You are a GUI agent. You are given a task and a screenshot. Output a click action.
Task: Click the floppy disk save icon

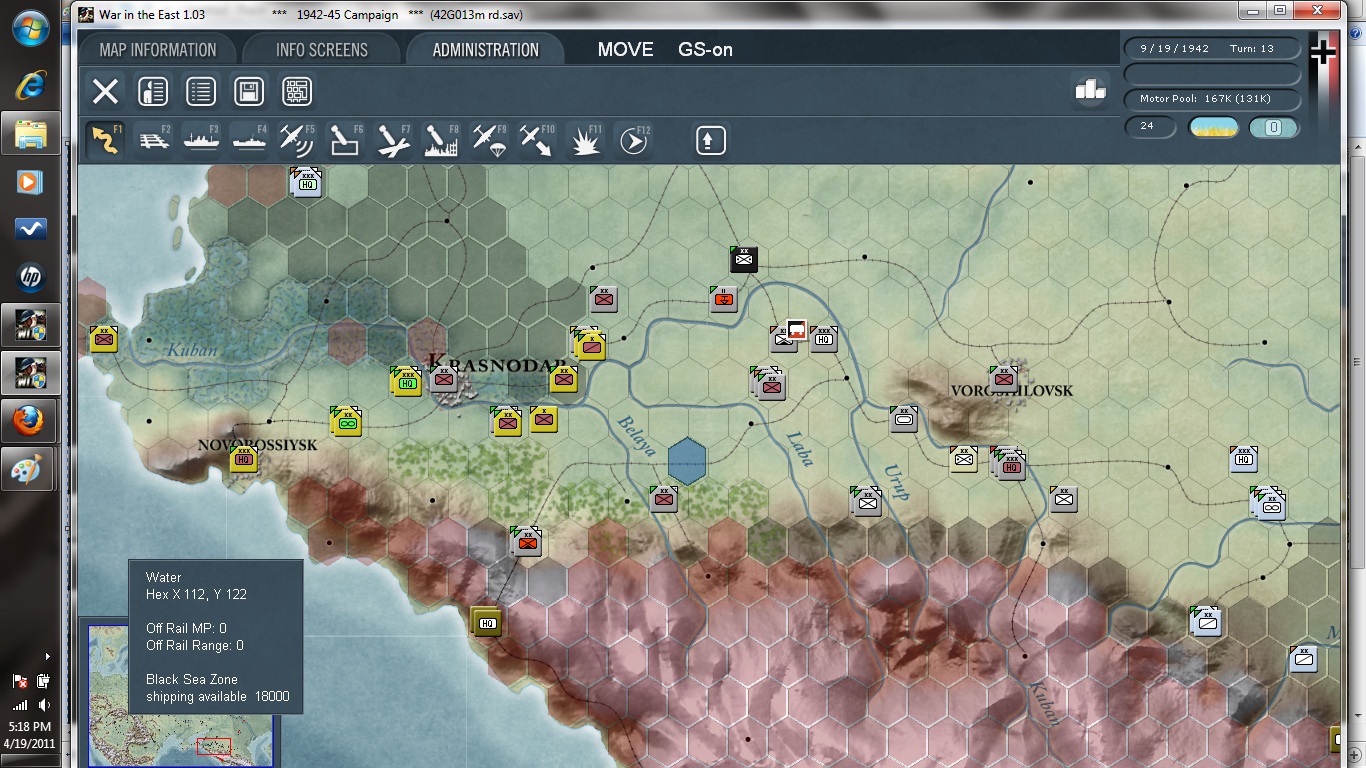(x=249, y=92)
